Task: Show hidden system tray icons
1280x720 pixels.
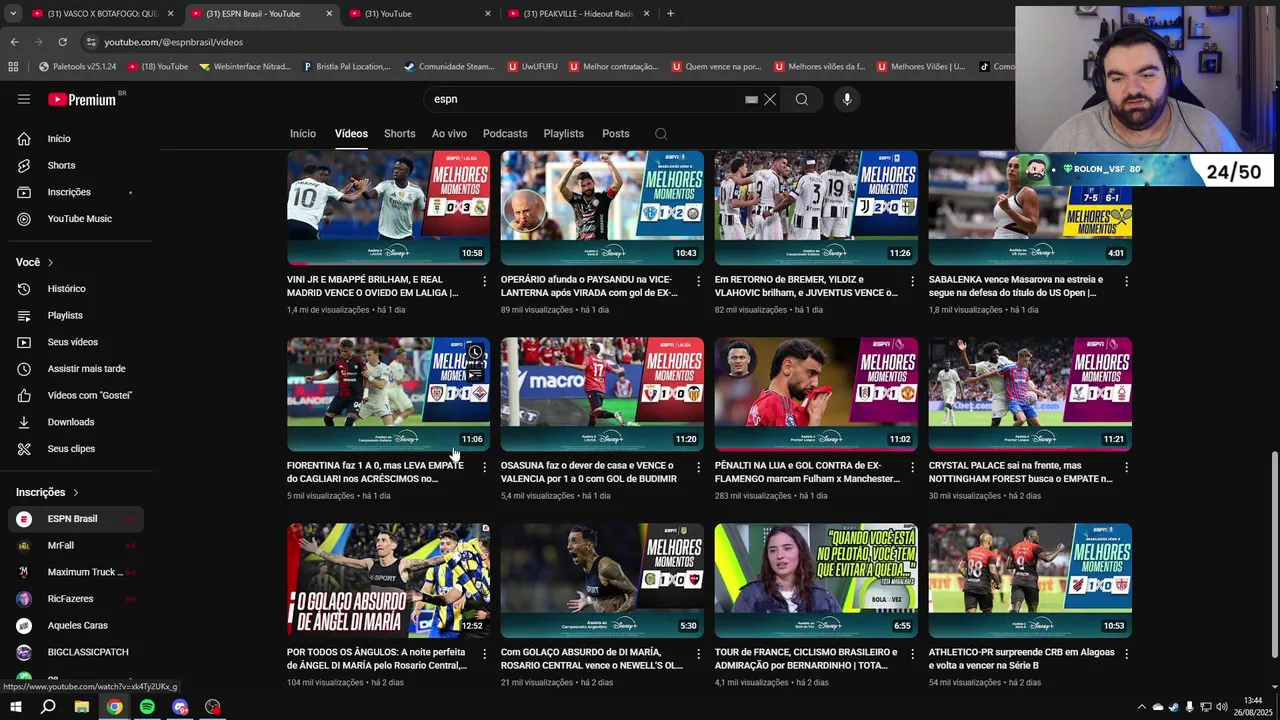Action: (x=1141, y=707)
